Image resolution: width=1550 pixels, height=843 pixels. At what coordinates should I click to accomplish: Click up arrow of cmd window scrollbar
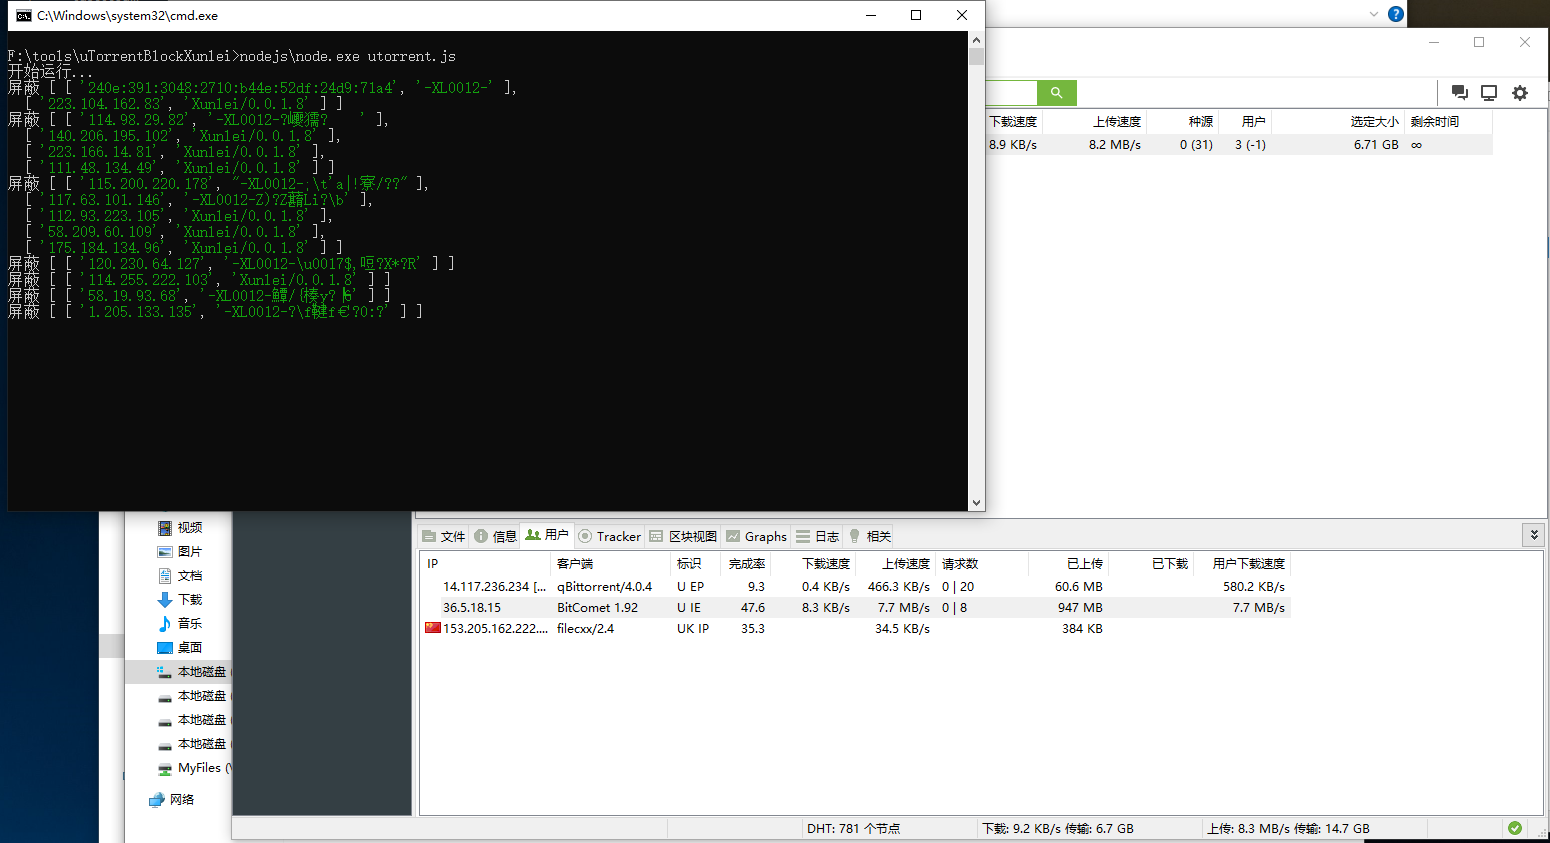976,40
